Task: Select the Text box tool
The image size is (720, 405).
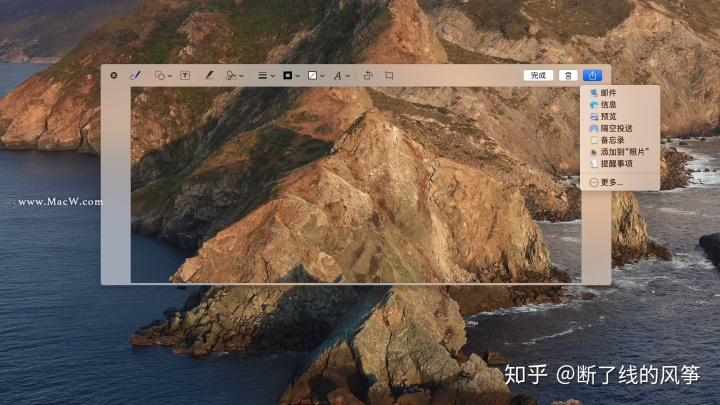Action: [x=185, y=75]
